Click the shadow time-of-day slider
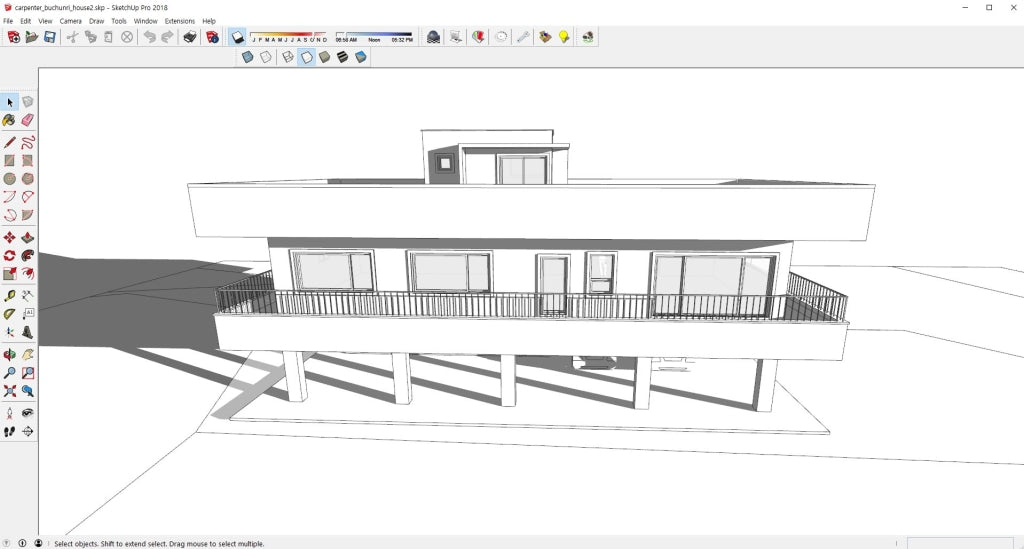 374,37
